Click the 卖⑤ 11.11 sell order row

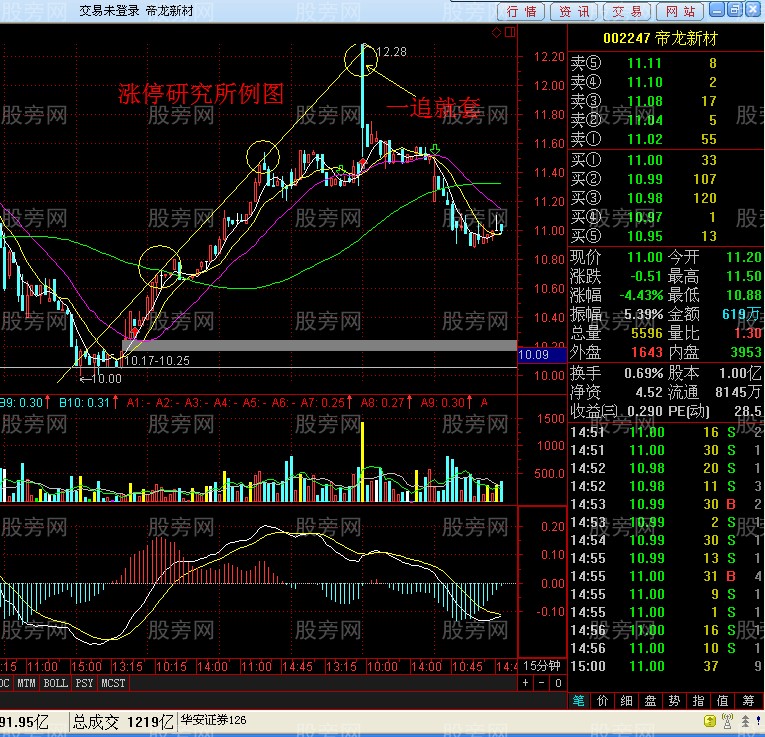tap(666, 63)
